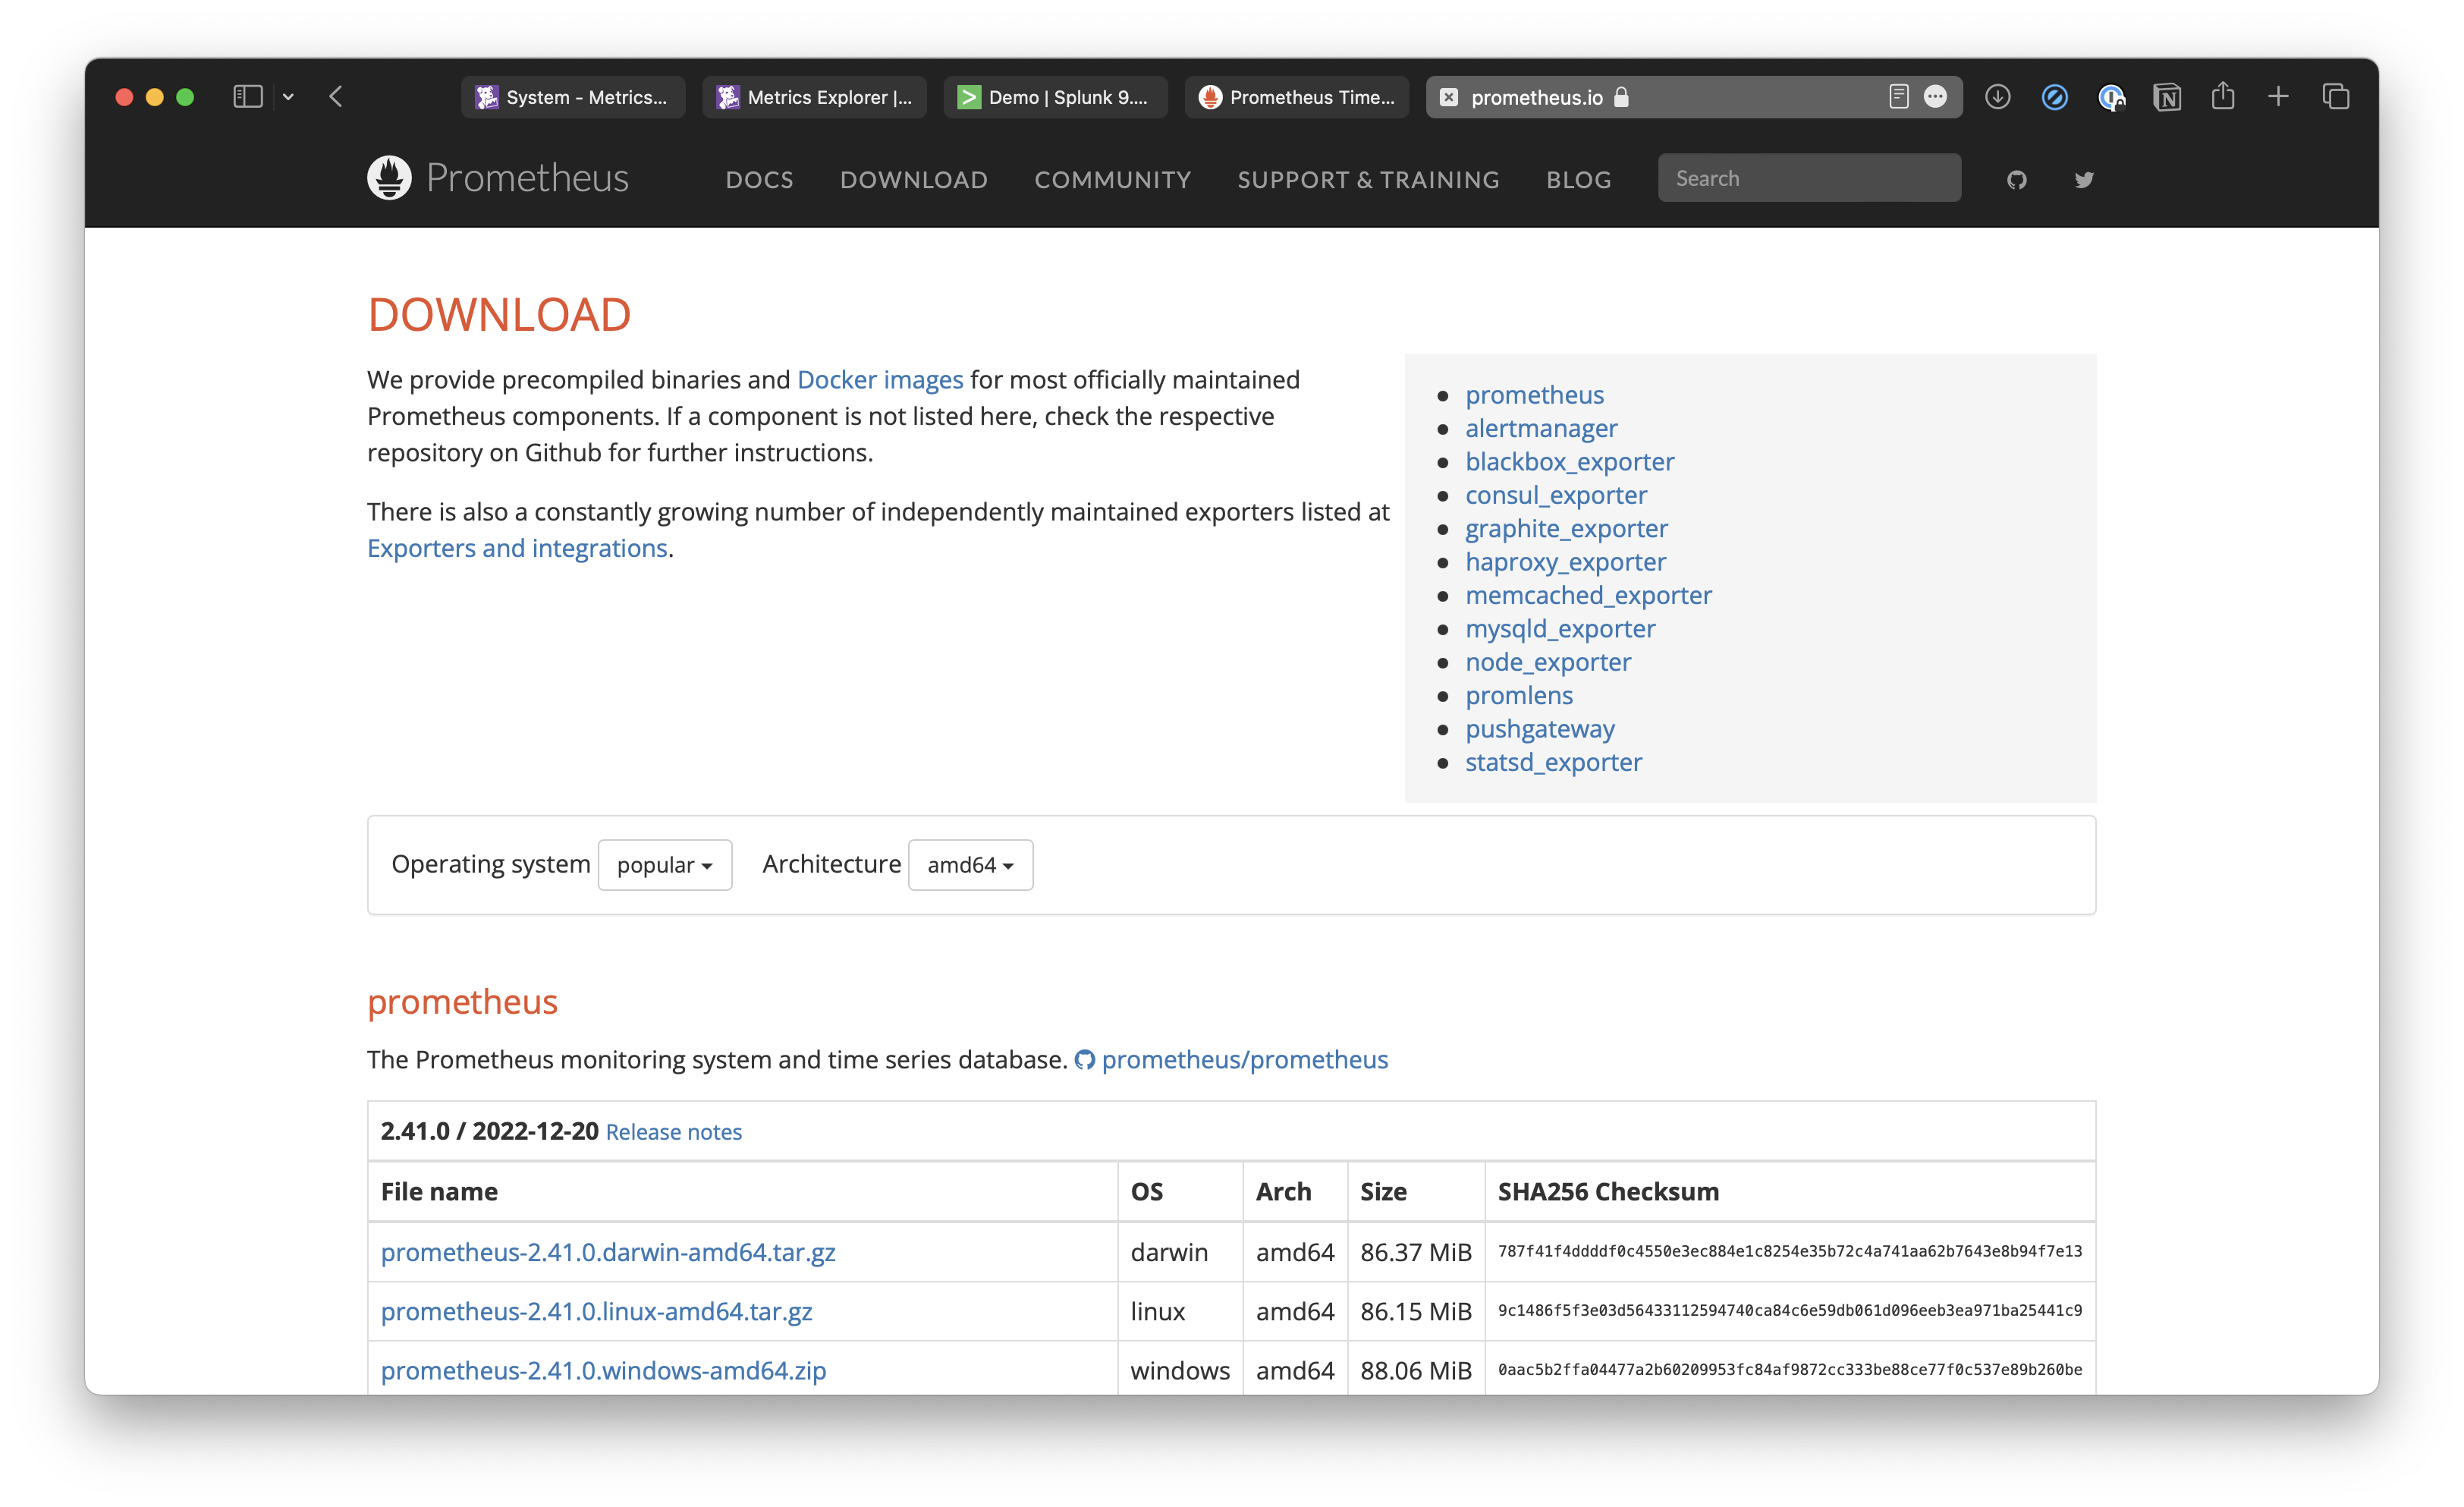2464x1507 pixels.
Task: Open the GitHub icon in navbar
Action: point(2017,180)
